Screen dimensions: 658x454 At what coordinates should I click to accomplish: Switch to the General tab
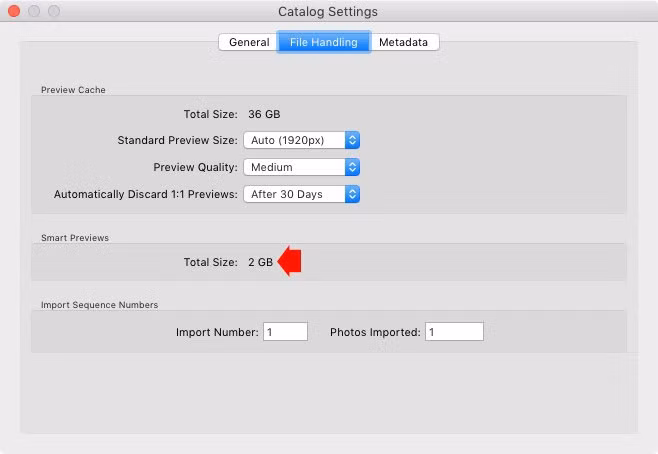pos(248,42)
